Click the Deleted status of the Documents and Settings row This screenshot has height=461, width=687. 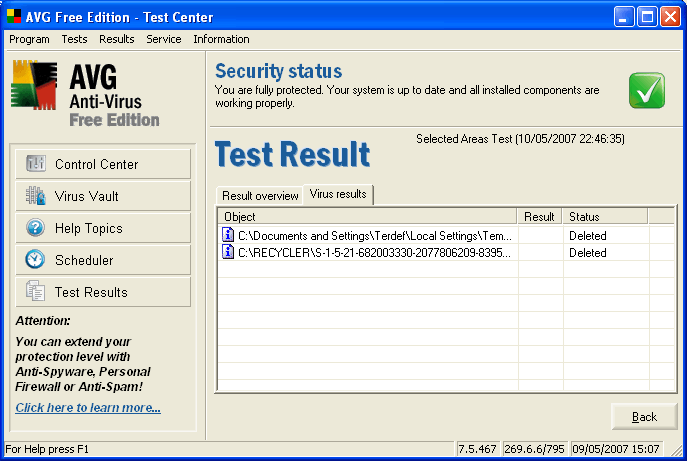coord(588,236)
